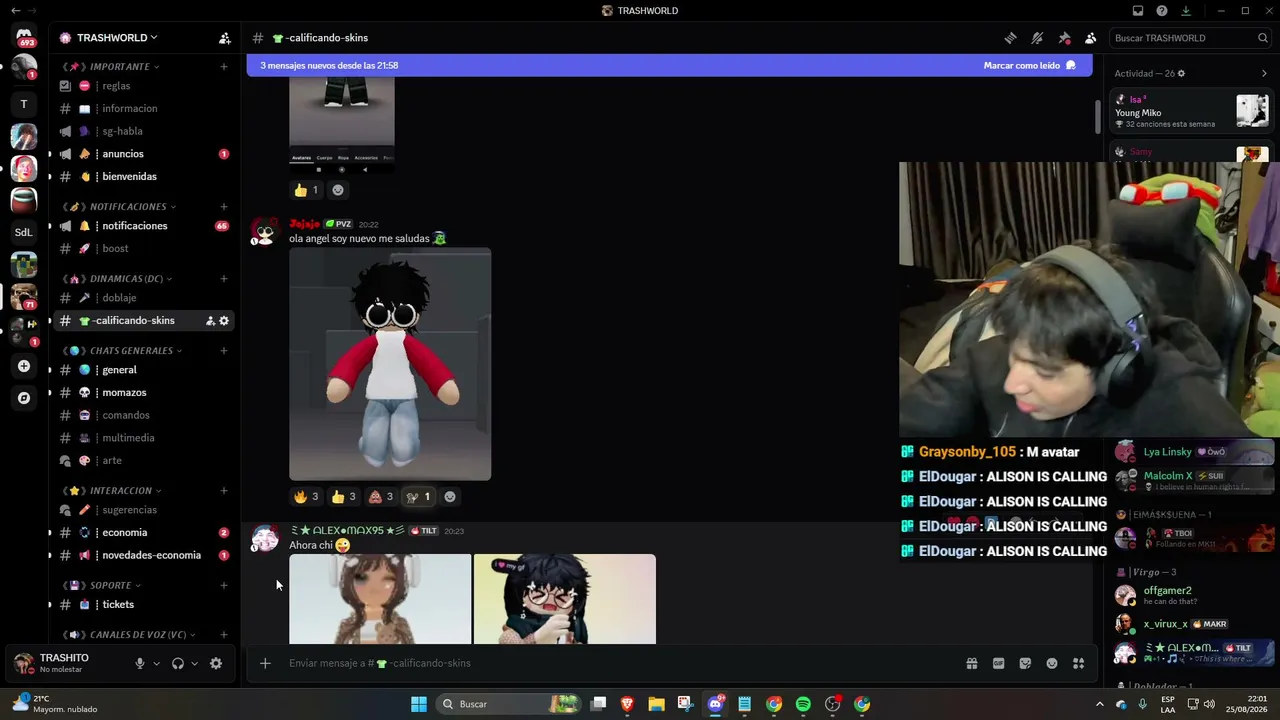Image resolution: width=1280 pixels, height=720 pixels.
Task: Invite people to TRASHWORLD server
Action: point(225,38)
